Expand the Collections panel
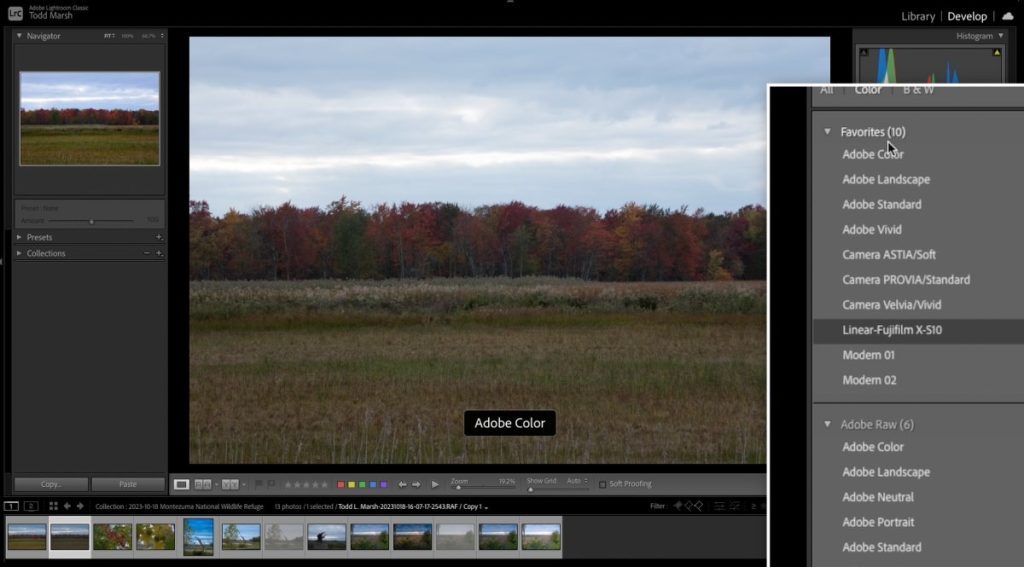The image size is (1024, 567). (19, 253)
